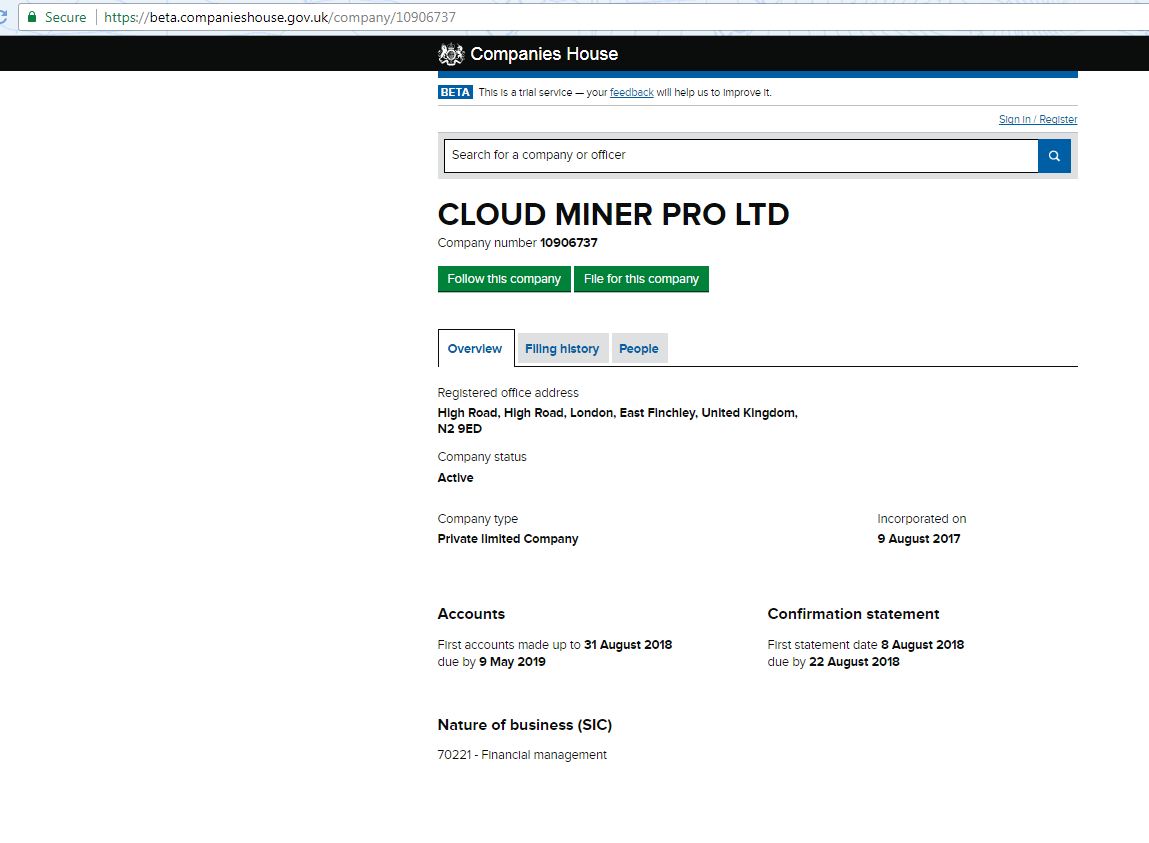This screenshot has height=843, width=1149.
Task: Click Nature of business (SIC) heading
Action: 525,725
